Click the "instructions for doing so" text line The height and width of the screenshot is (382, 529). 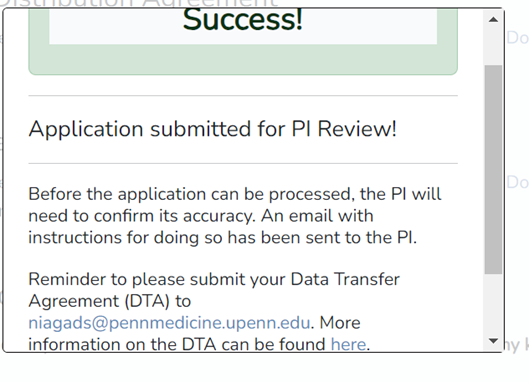click(x=223, y=238)
